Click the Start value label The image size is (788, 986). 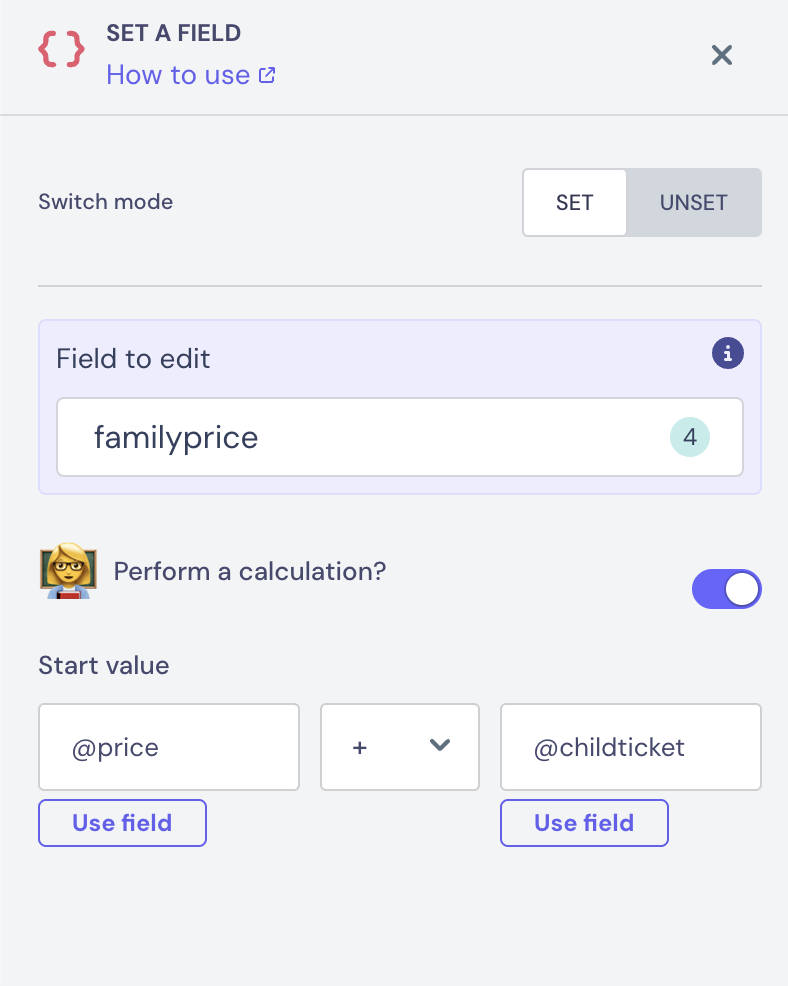(104, 665)
